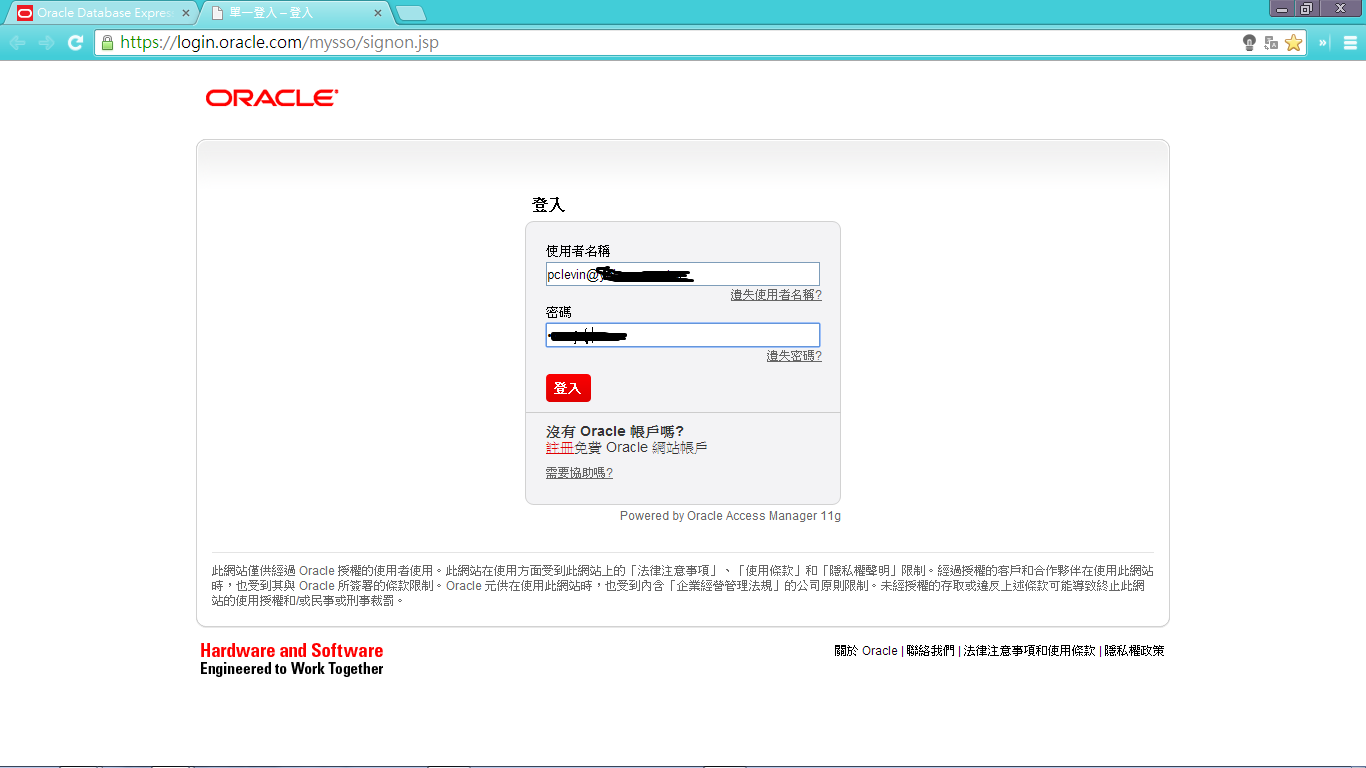Click the Oracle logo
Screen dimensions: 1366x768
point(272,98)
